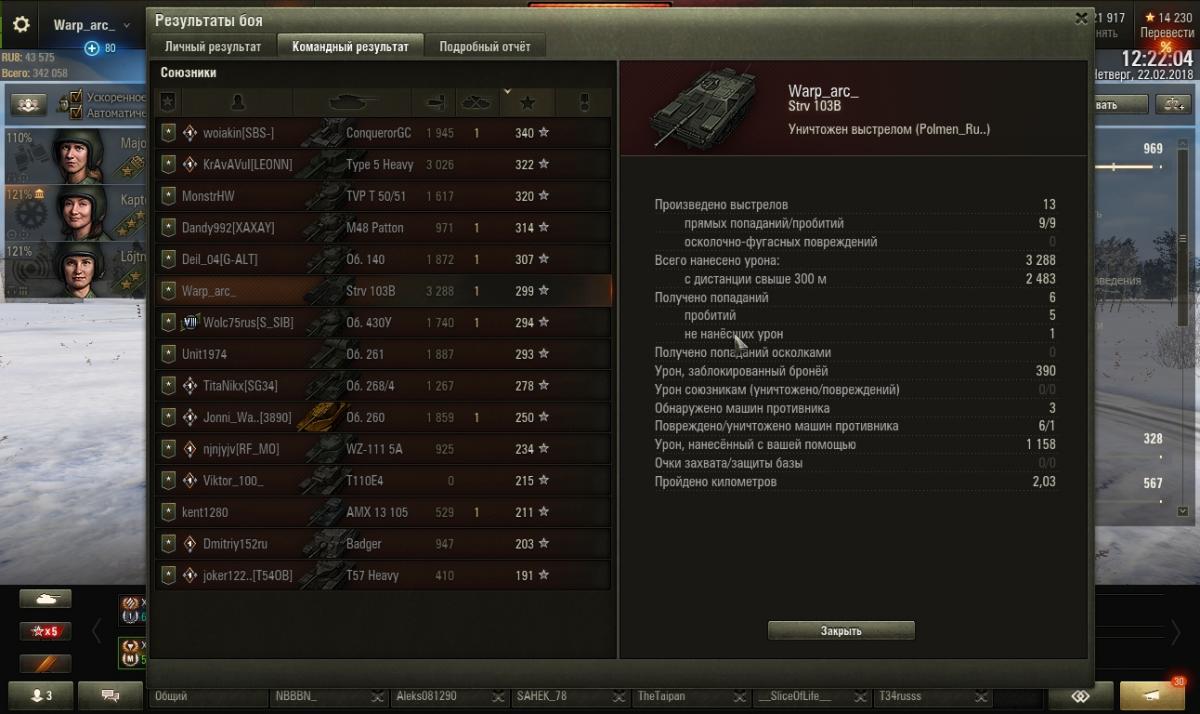Open the chat channels speech-bubble icon
Viewport: 1200px width, 714px height.
(110, 695)
